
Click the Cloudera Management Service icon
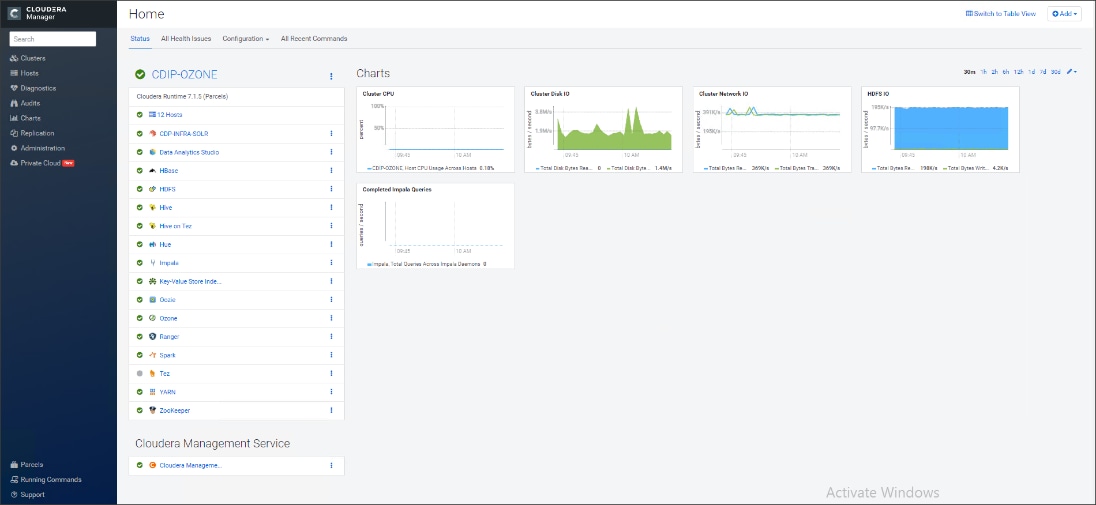(152, 465)
